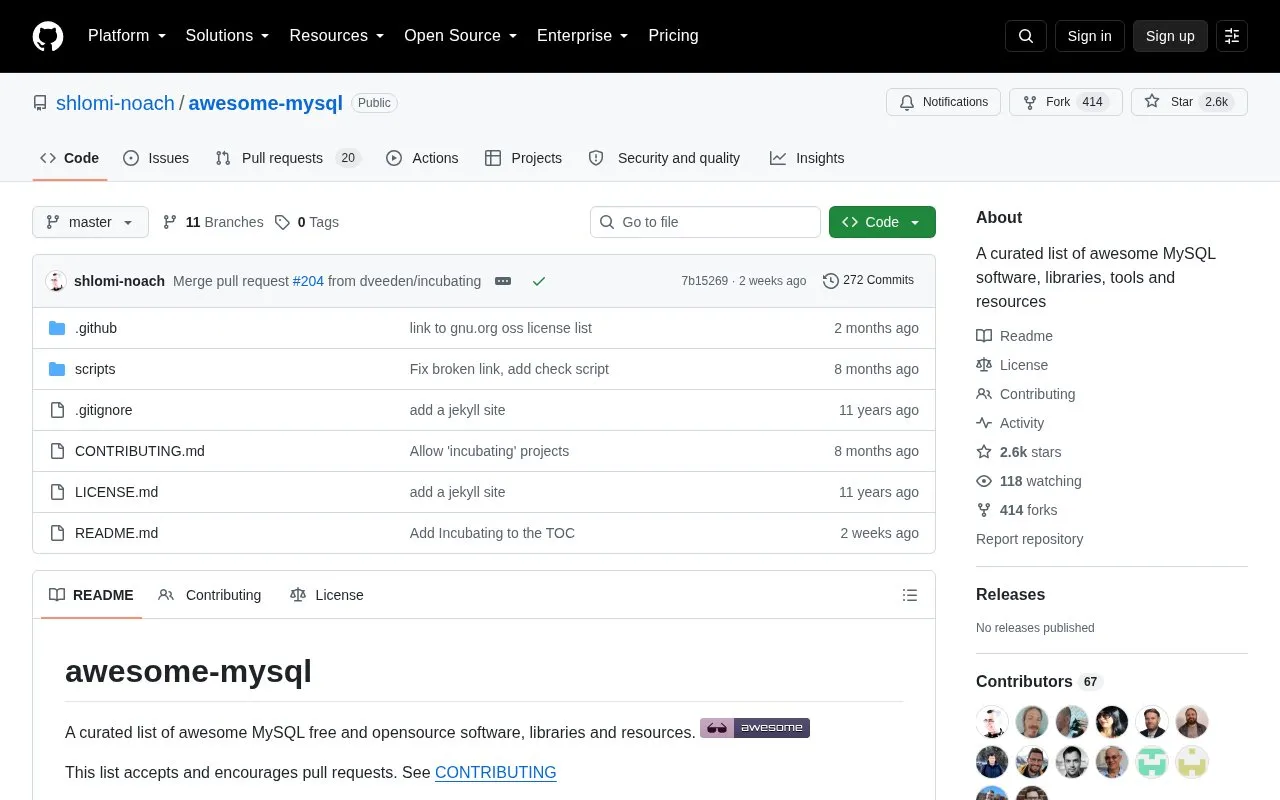Open the LICENSE.md file
The width and height of the screenshot is (1280, 800).
pos(116,492)
